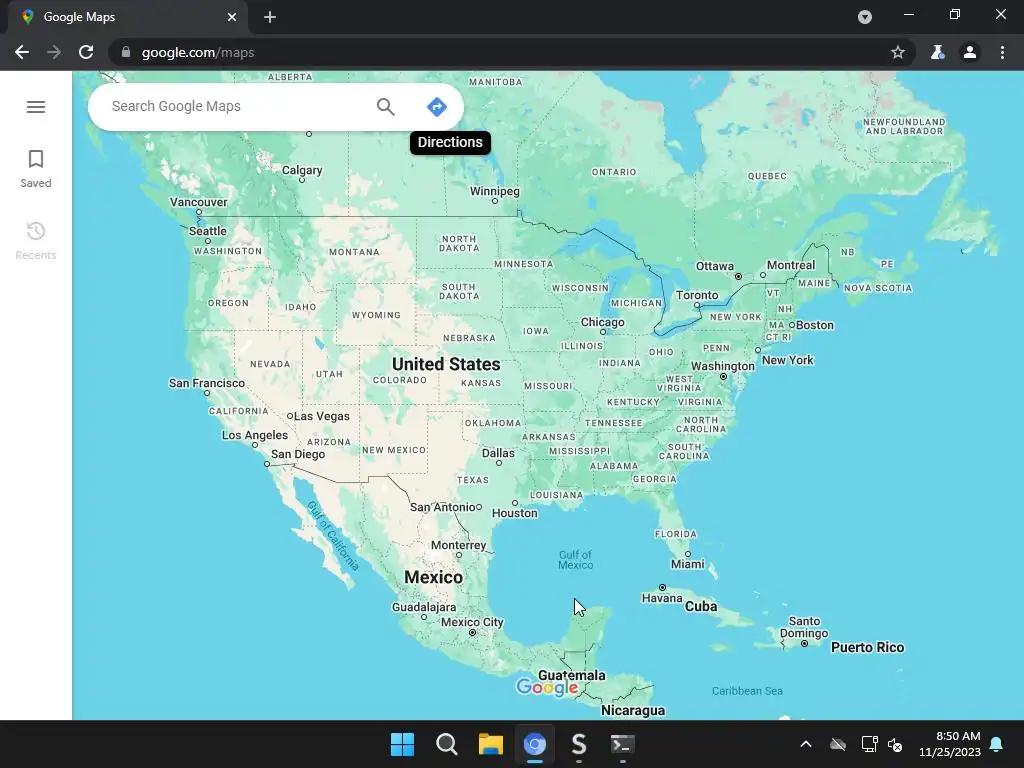This screenshot has width=1024, height=768.
Task: Open the Chrome profile avatar
Action: (x=970, y=52)
